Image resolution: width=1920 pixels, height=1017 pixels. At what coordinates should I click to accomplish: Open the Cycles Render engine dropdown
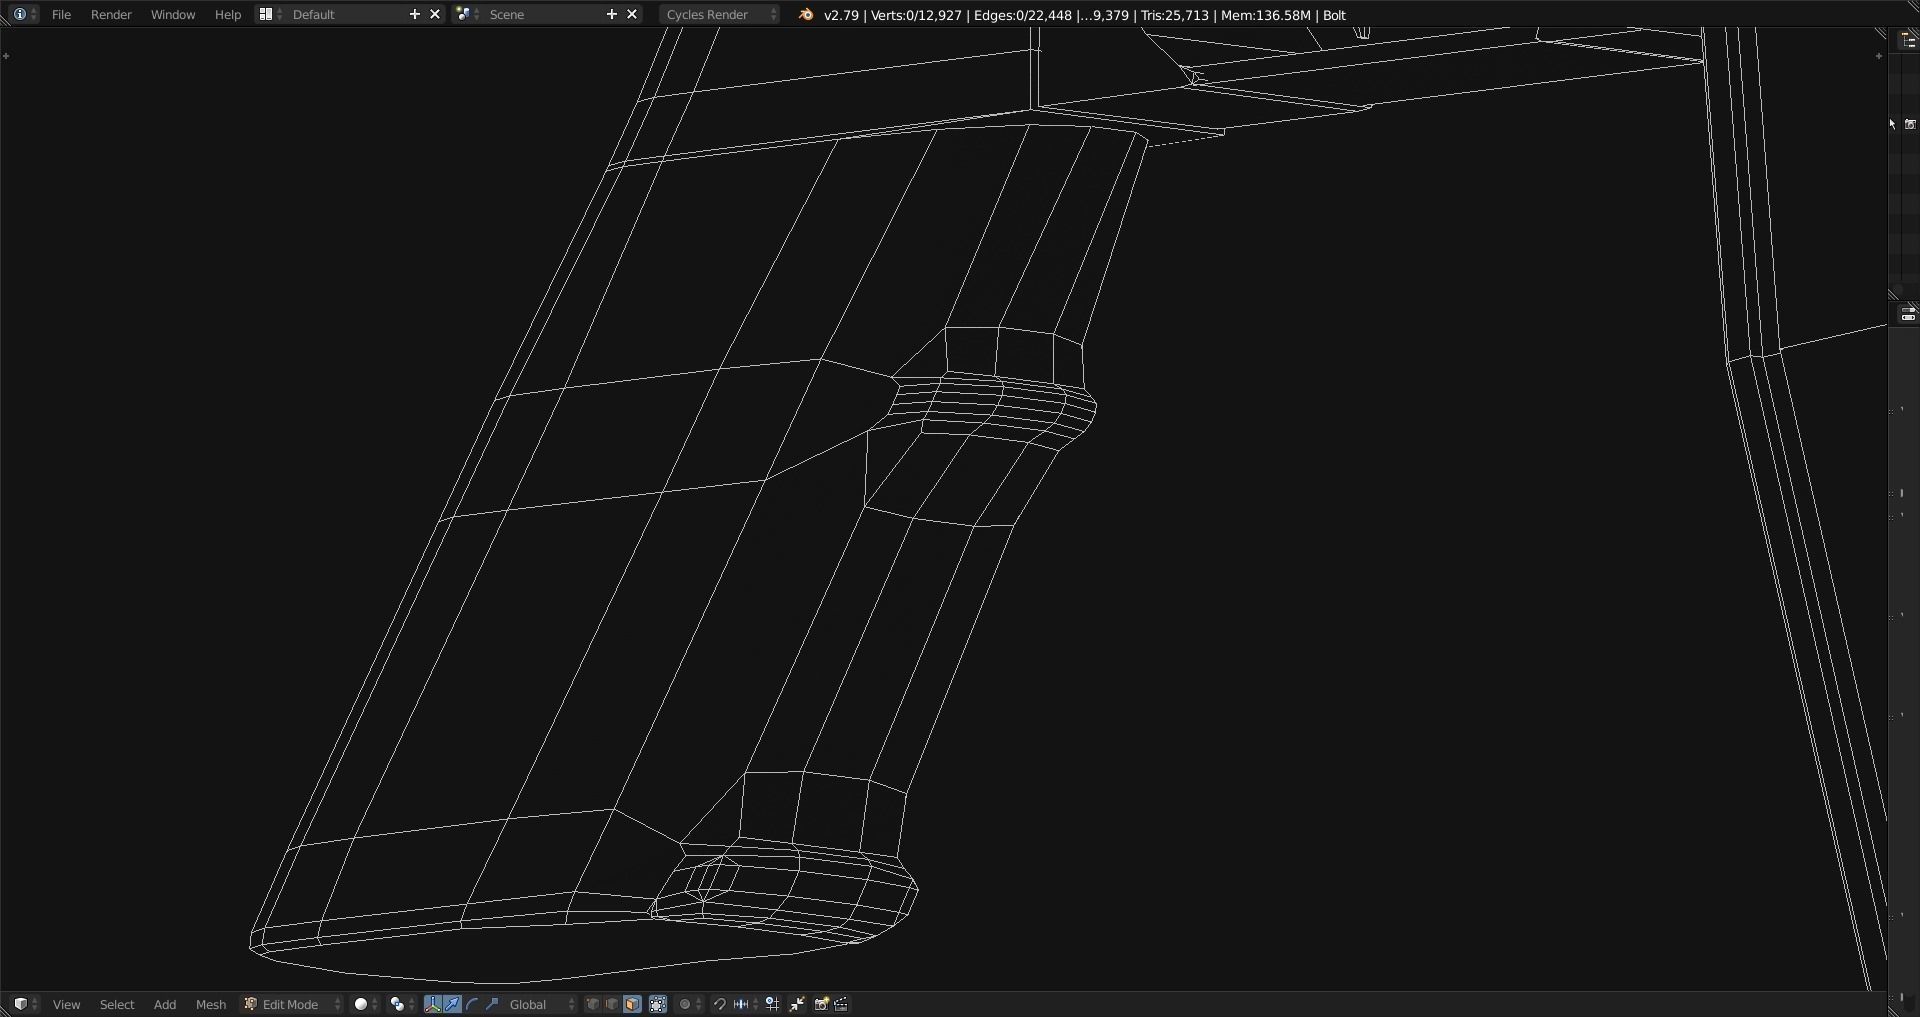pos(718,14)
